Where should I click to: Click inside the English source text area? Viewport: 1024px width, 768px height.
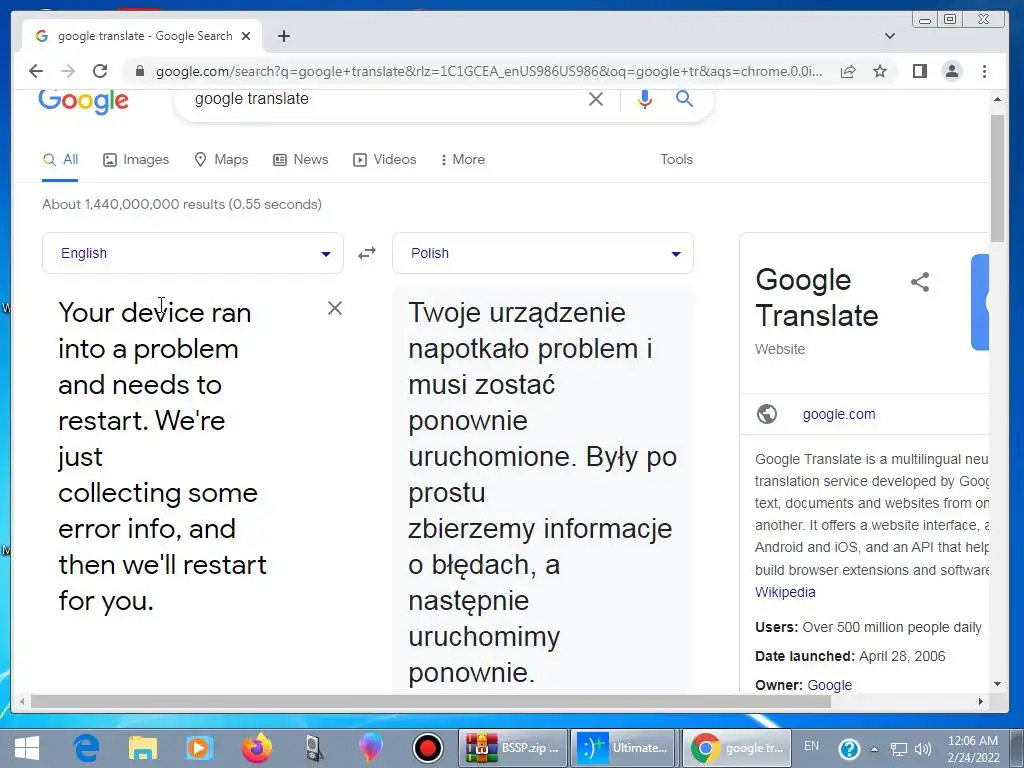(163, 456)
